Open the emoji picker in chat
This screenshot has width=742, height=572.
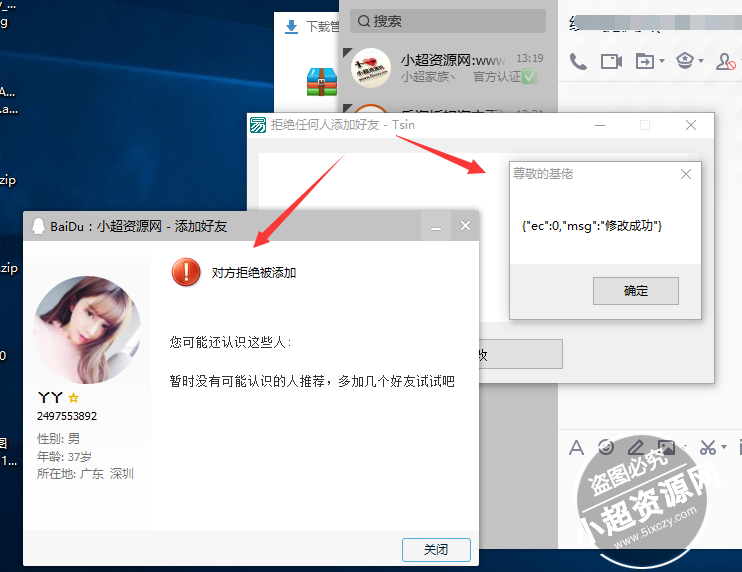pos(606,447)
